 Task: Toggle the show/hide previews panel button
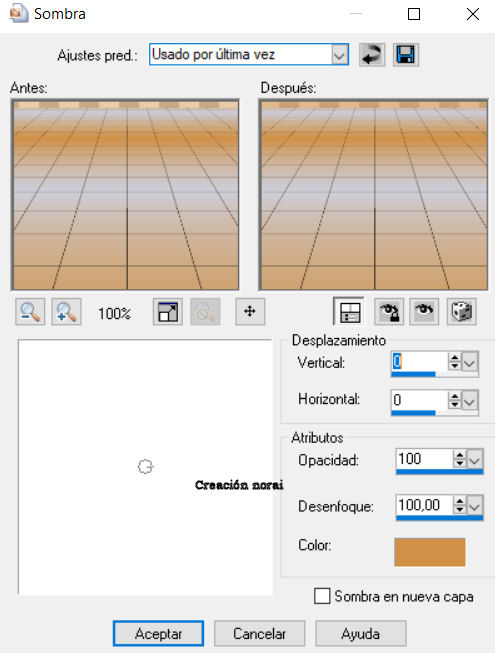[349, 312]
